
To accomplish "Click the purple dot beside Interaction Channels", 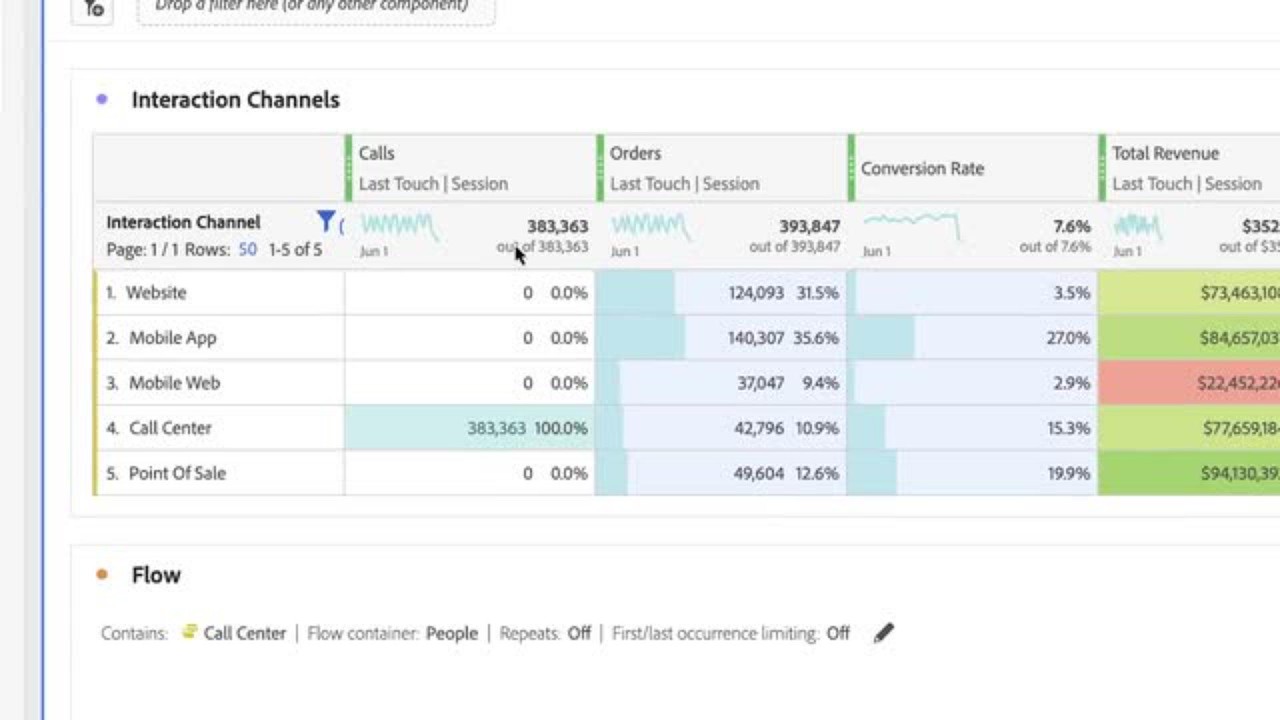I will (102, 99).
